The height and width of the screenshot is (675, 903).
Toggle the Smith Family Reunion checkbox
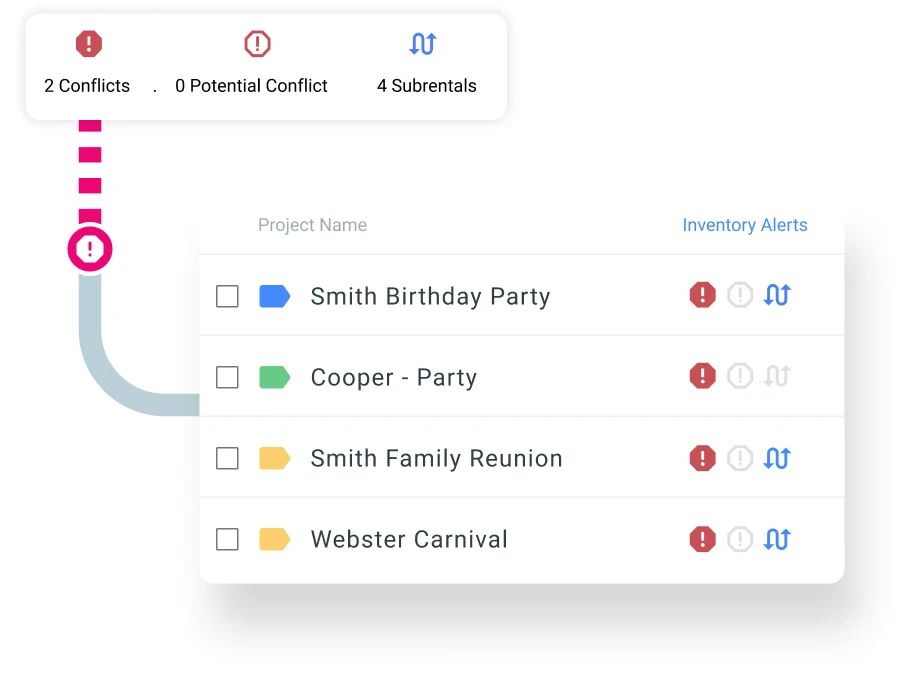tap(228, 458)
